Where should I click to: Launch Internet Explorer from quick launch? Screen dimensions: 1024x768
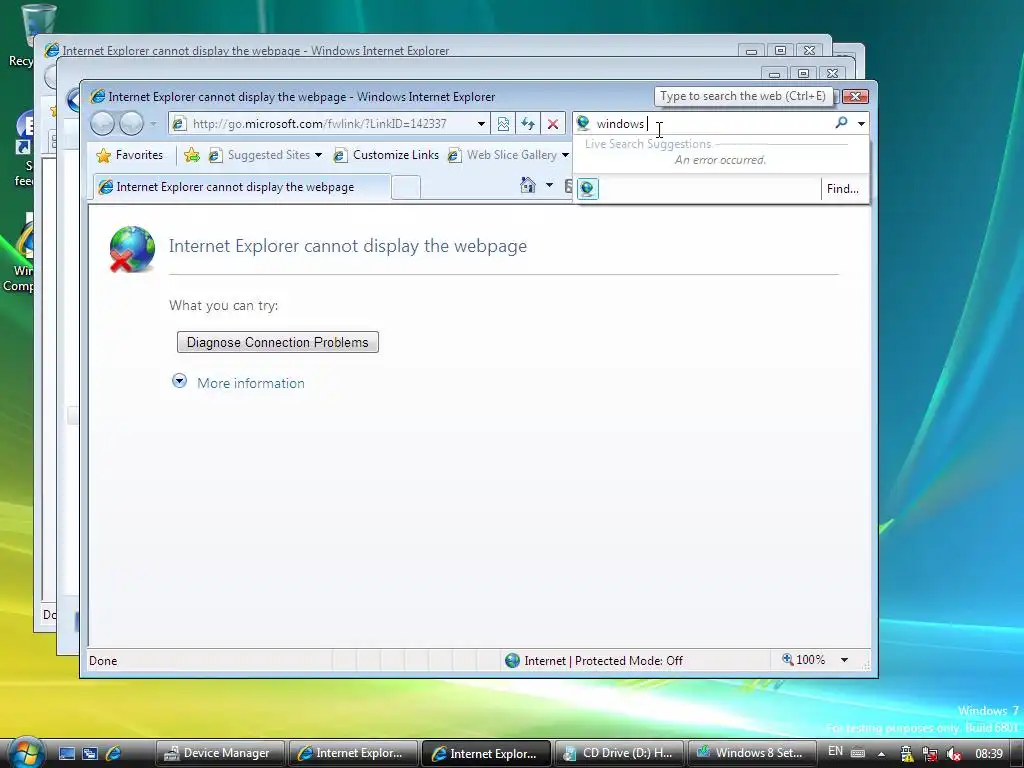113,753
